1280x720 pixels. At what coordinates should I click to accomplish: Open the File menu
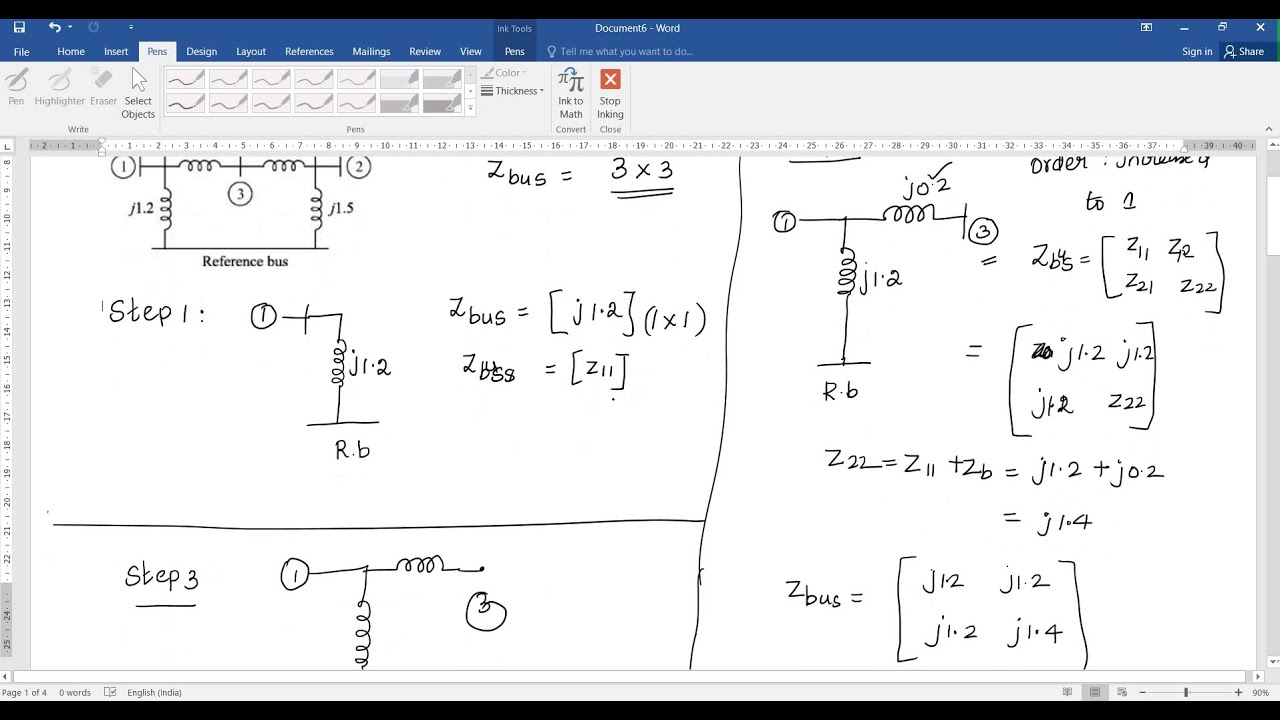click(21, 51)
